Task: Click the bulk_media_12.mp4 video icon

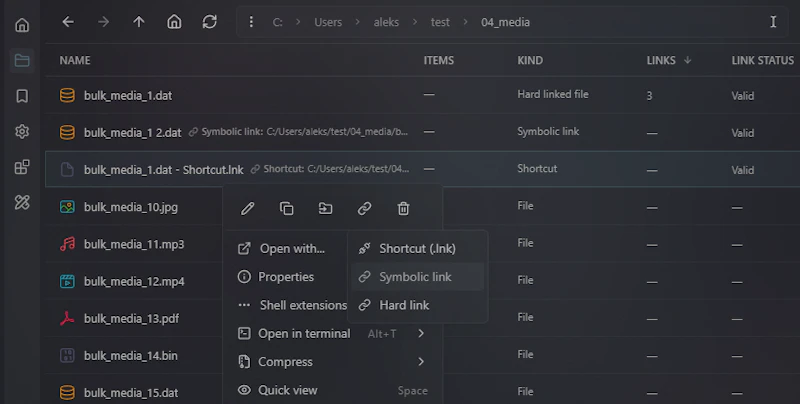Action: point(67,281)
